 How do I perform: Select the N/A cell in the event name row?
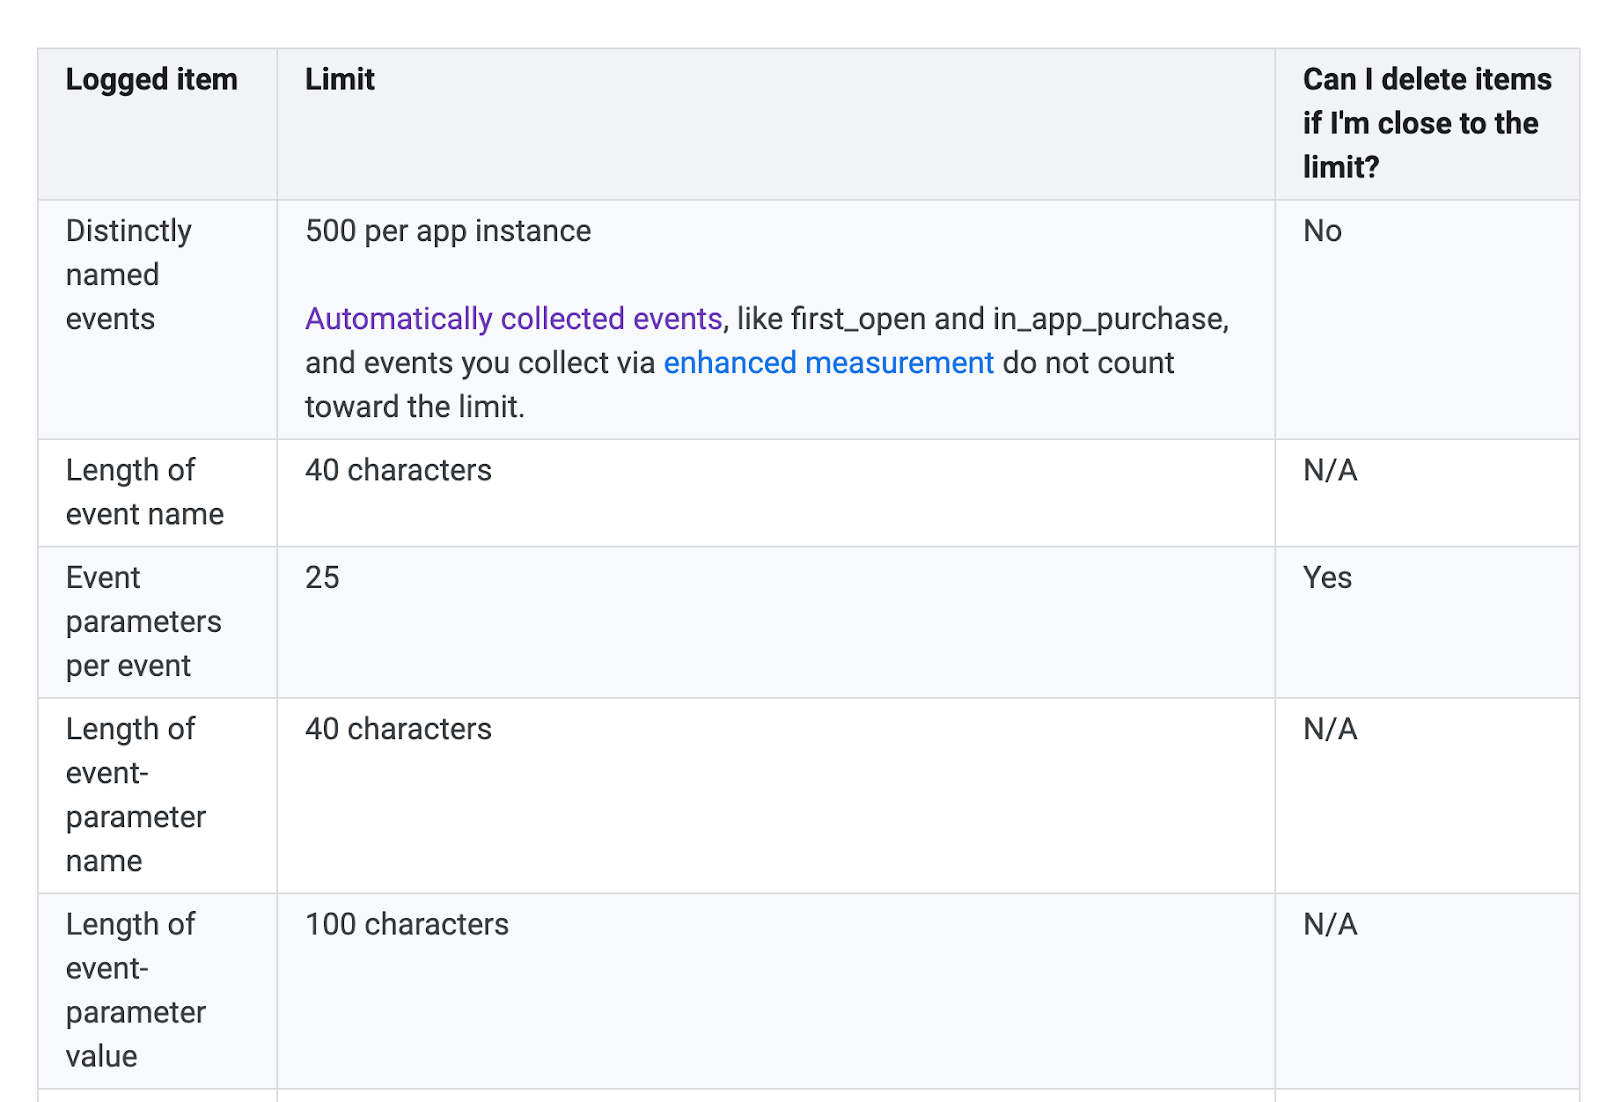(x=1330, y=470)
